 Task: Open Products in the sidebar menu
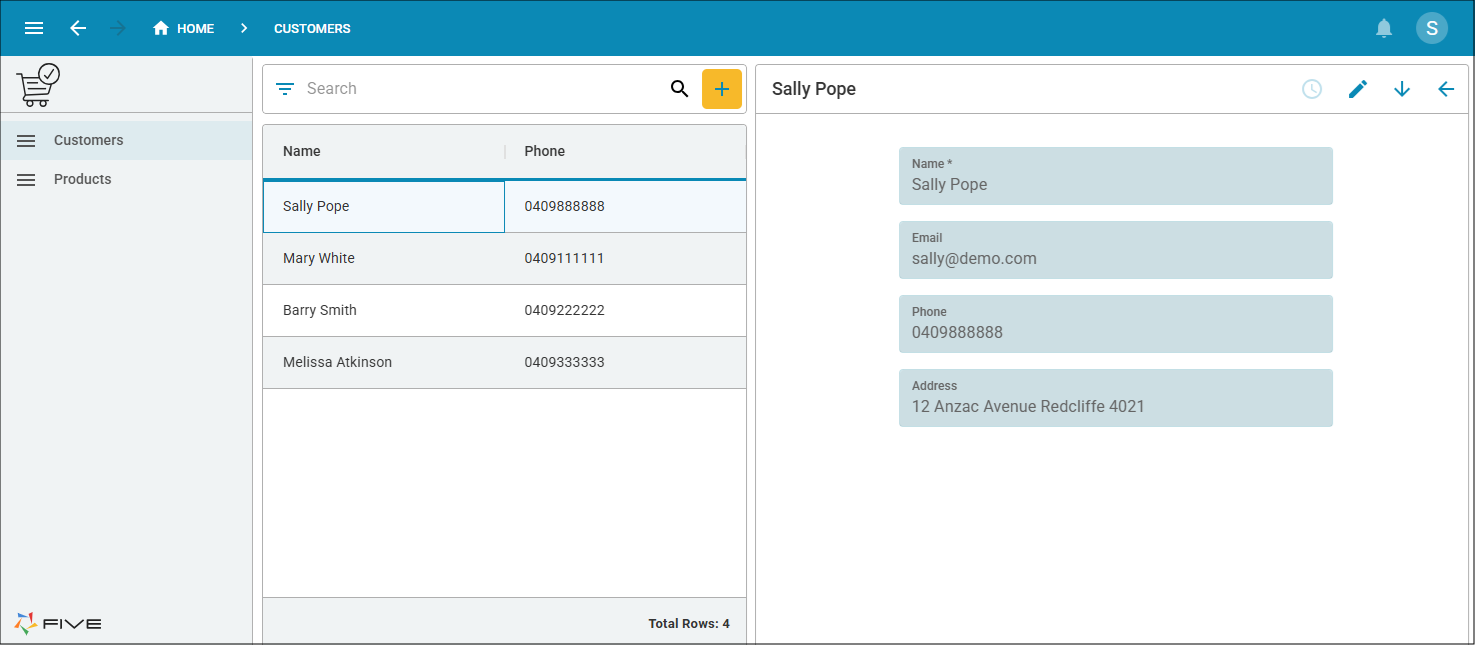point(82,179)
